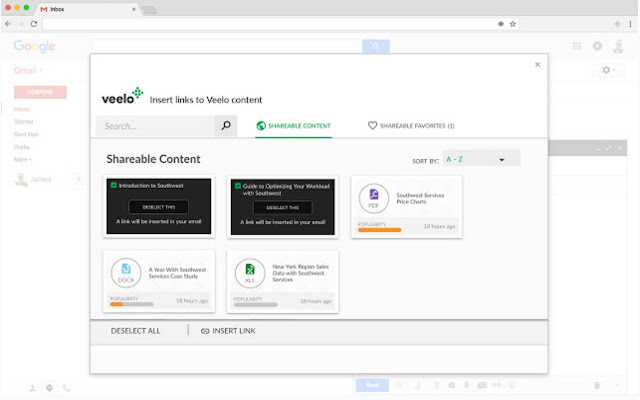Click the Gmail Compose button
The height and width of the screenshot is (400, 640).
[x=40, y=92]
